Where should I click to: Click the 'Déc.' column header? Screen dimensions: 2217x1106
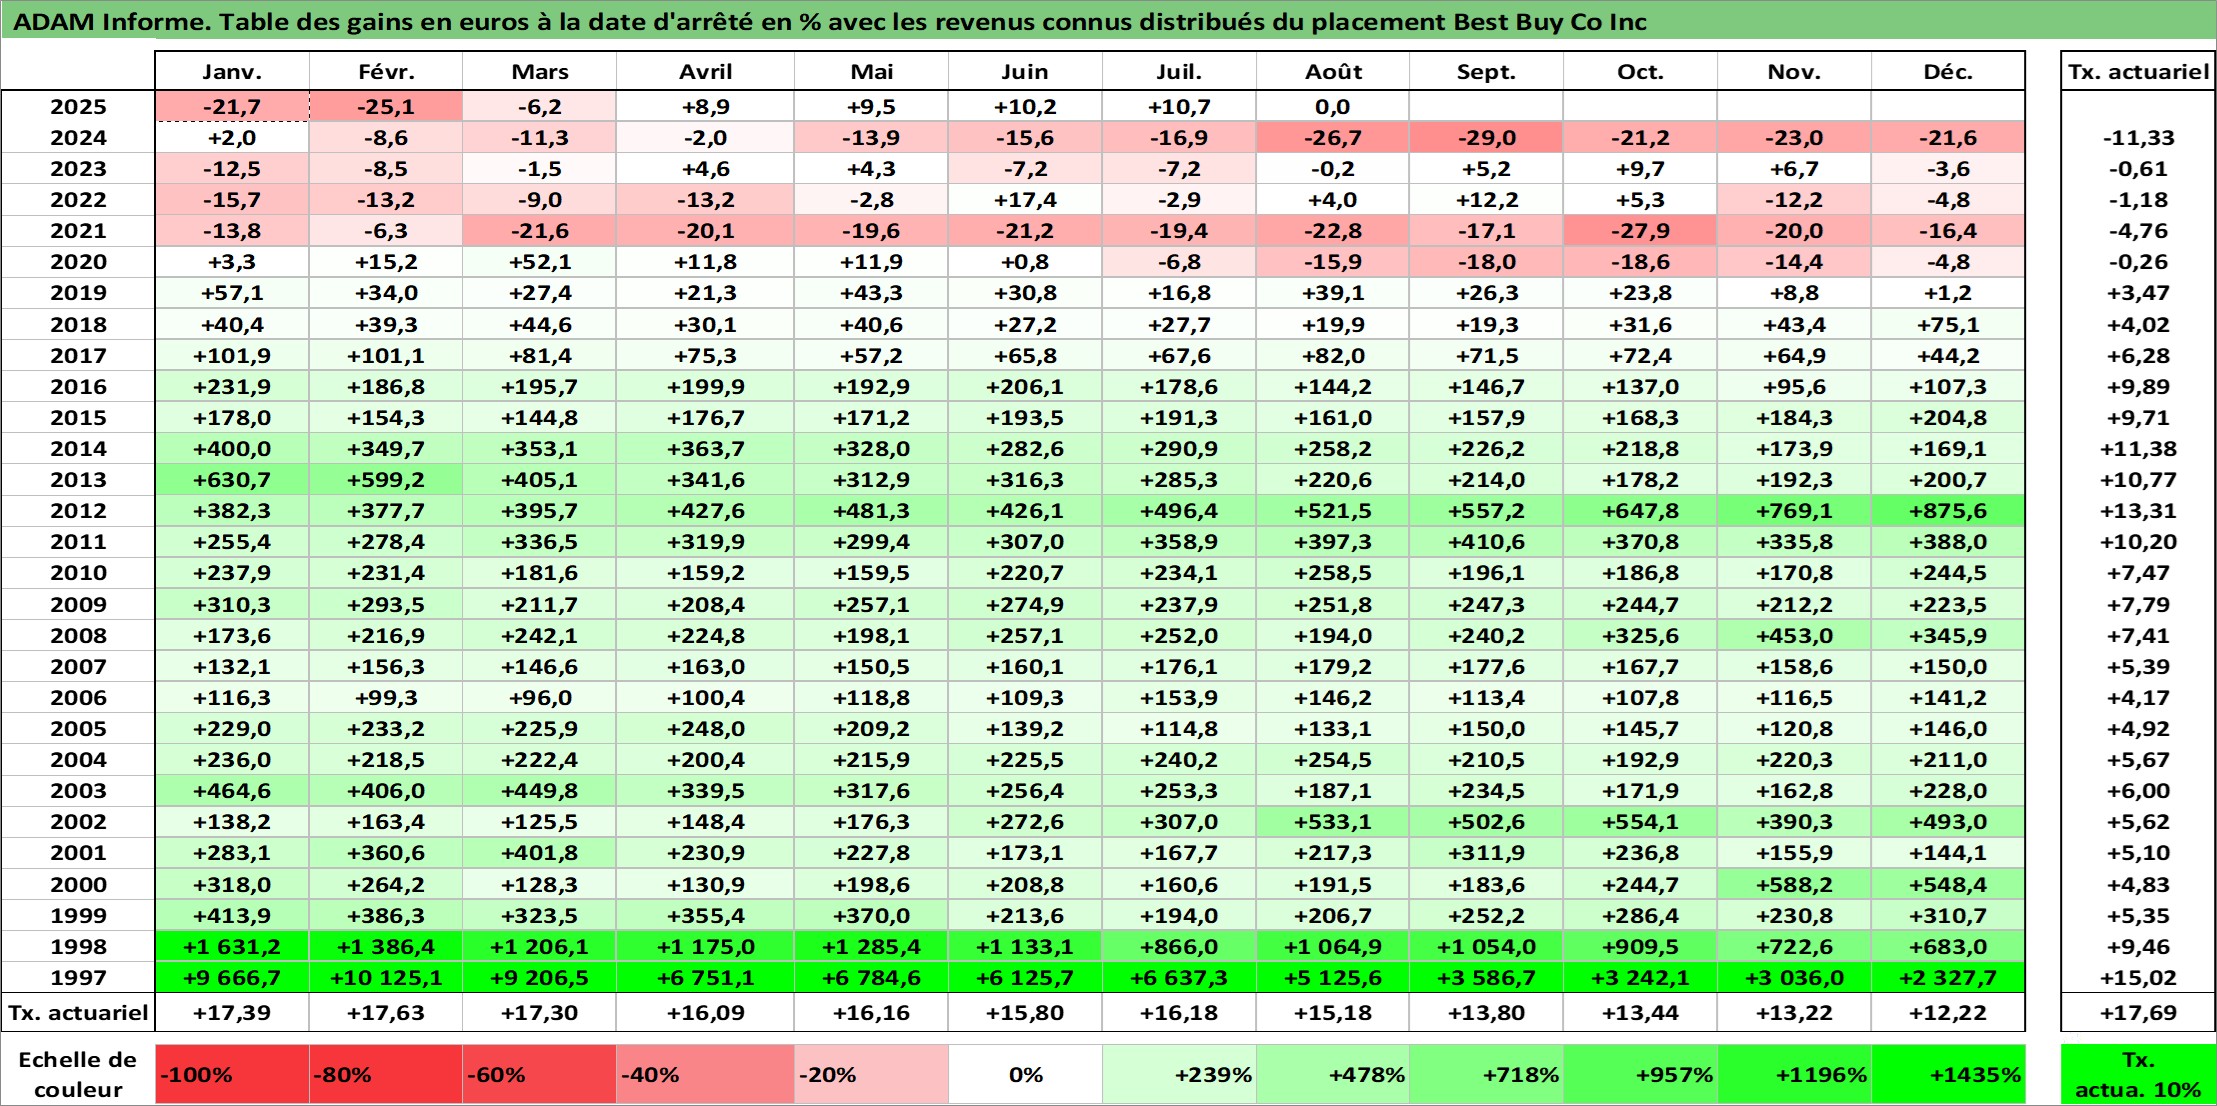(1948, 72)
